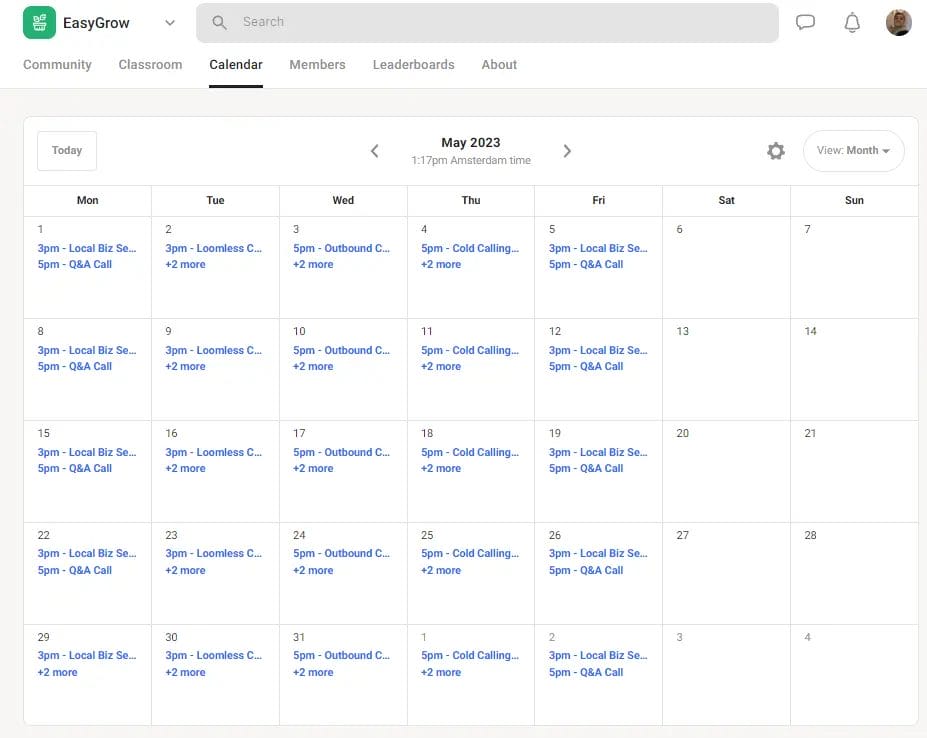927x738 pixels.
Task: Open the user profile avatar
Action: pos(898,23)
